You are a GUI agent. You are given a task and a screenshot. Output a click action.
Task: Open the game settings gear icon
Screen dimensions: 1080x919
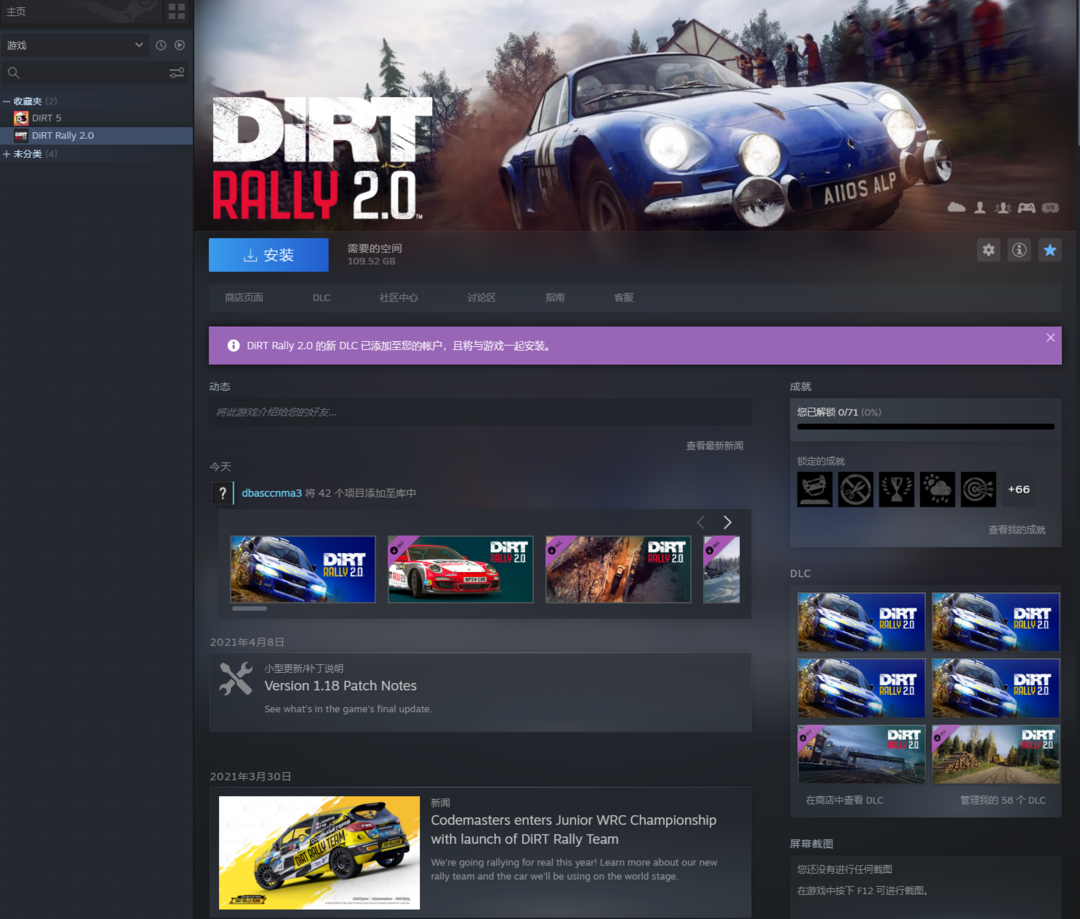click(x=988, y=250)
